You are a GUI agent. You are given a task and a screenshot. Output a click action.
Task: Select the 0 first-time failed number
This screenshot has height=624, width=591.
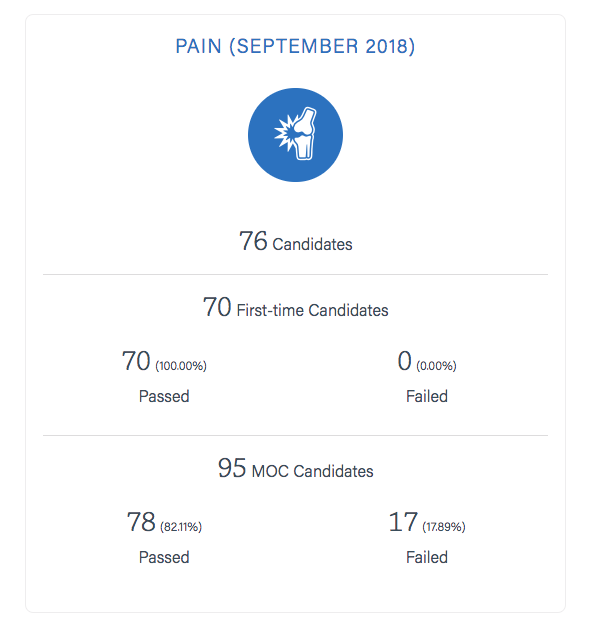[x=404, y=361]
